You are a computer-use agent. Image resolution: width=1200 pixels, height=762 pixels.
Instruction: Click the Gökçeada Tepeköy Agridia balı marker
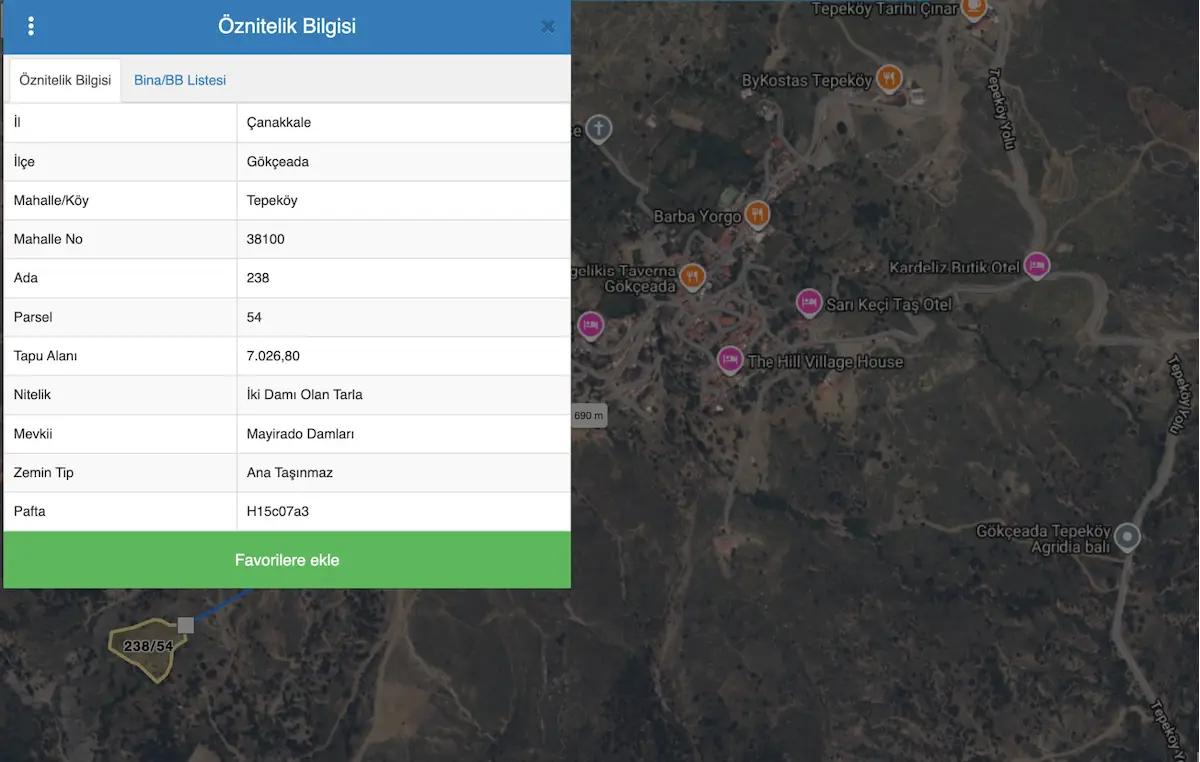[1128, 537]
